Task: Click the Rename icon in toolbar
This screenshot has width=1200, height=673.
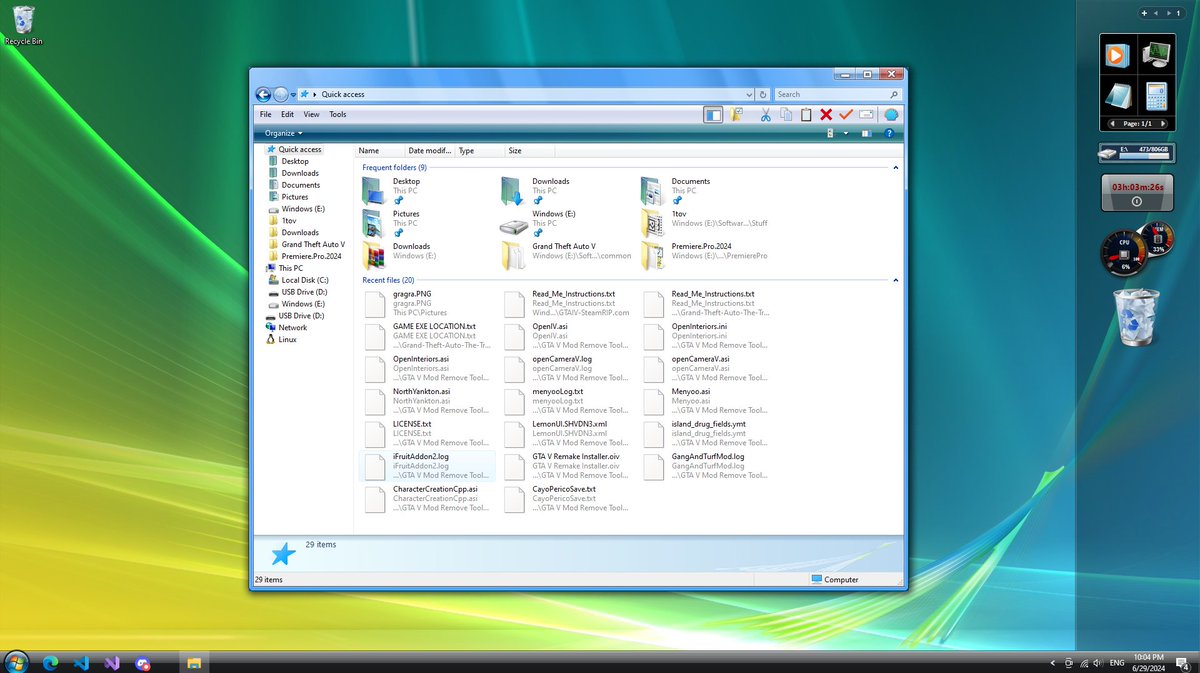Action: click(x=866, y=115)
